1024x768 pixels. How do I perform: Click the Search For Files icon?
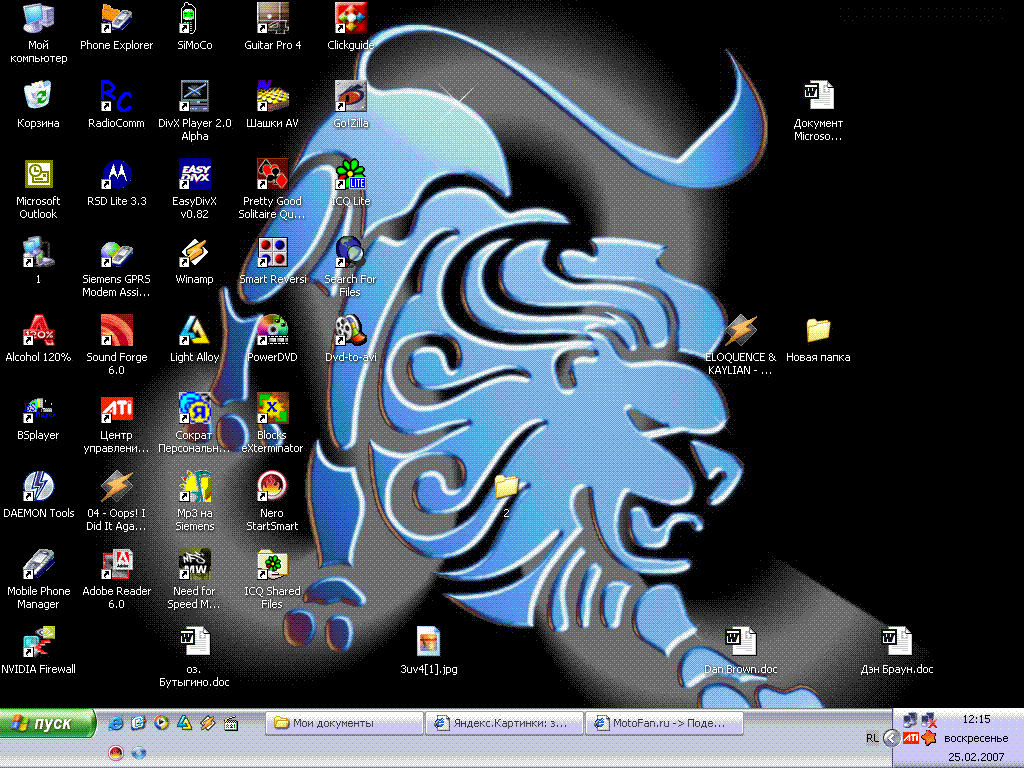[351, 253]
